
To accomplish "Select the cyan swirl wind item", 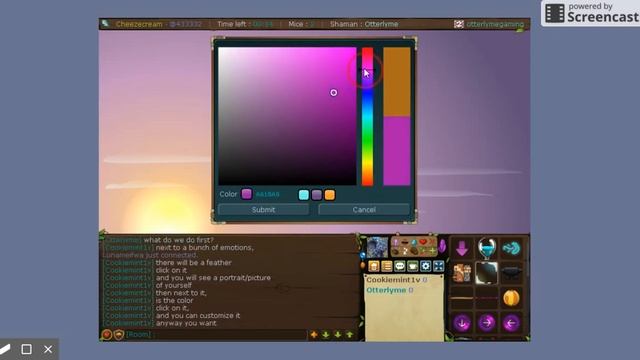I will pos(511,248).
